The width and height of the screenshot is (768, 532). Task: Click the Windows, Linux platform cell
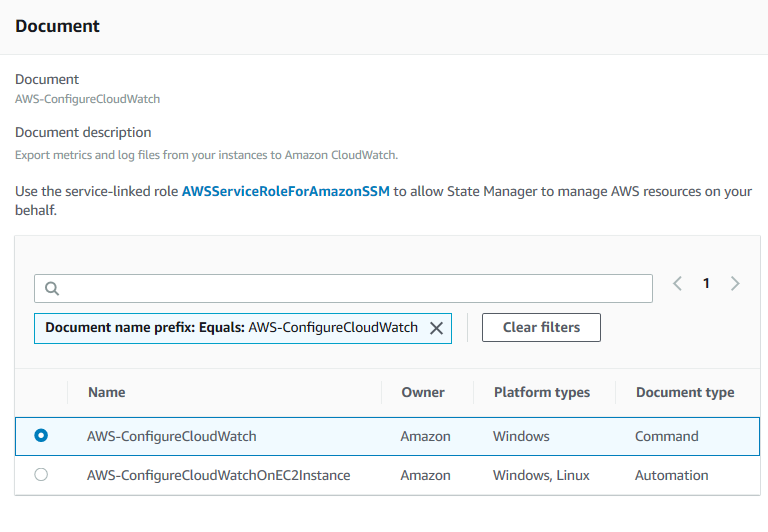[540, 475]
